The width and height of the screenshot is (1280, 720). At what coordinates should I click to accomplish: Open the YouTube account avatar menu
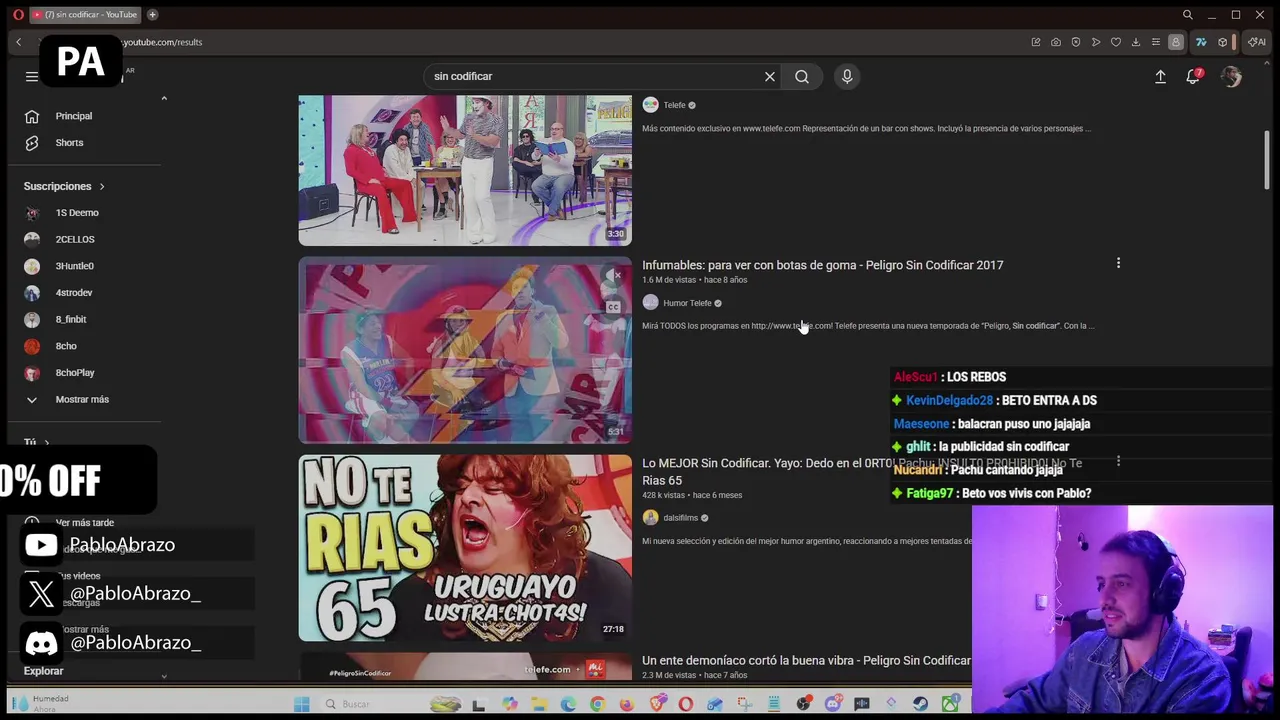pyautogui.click(x=1231, y=76)
